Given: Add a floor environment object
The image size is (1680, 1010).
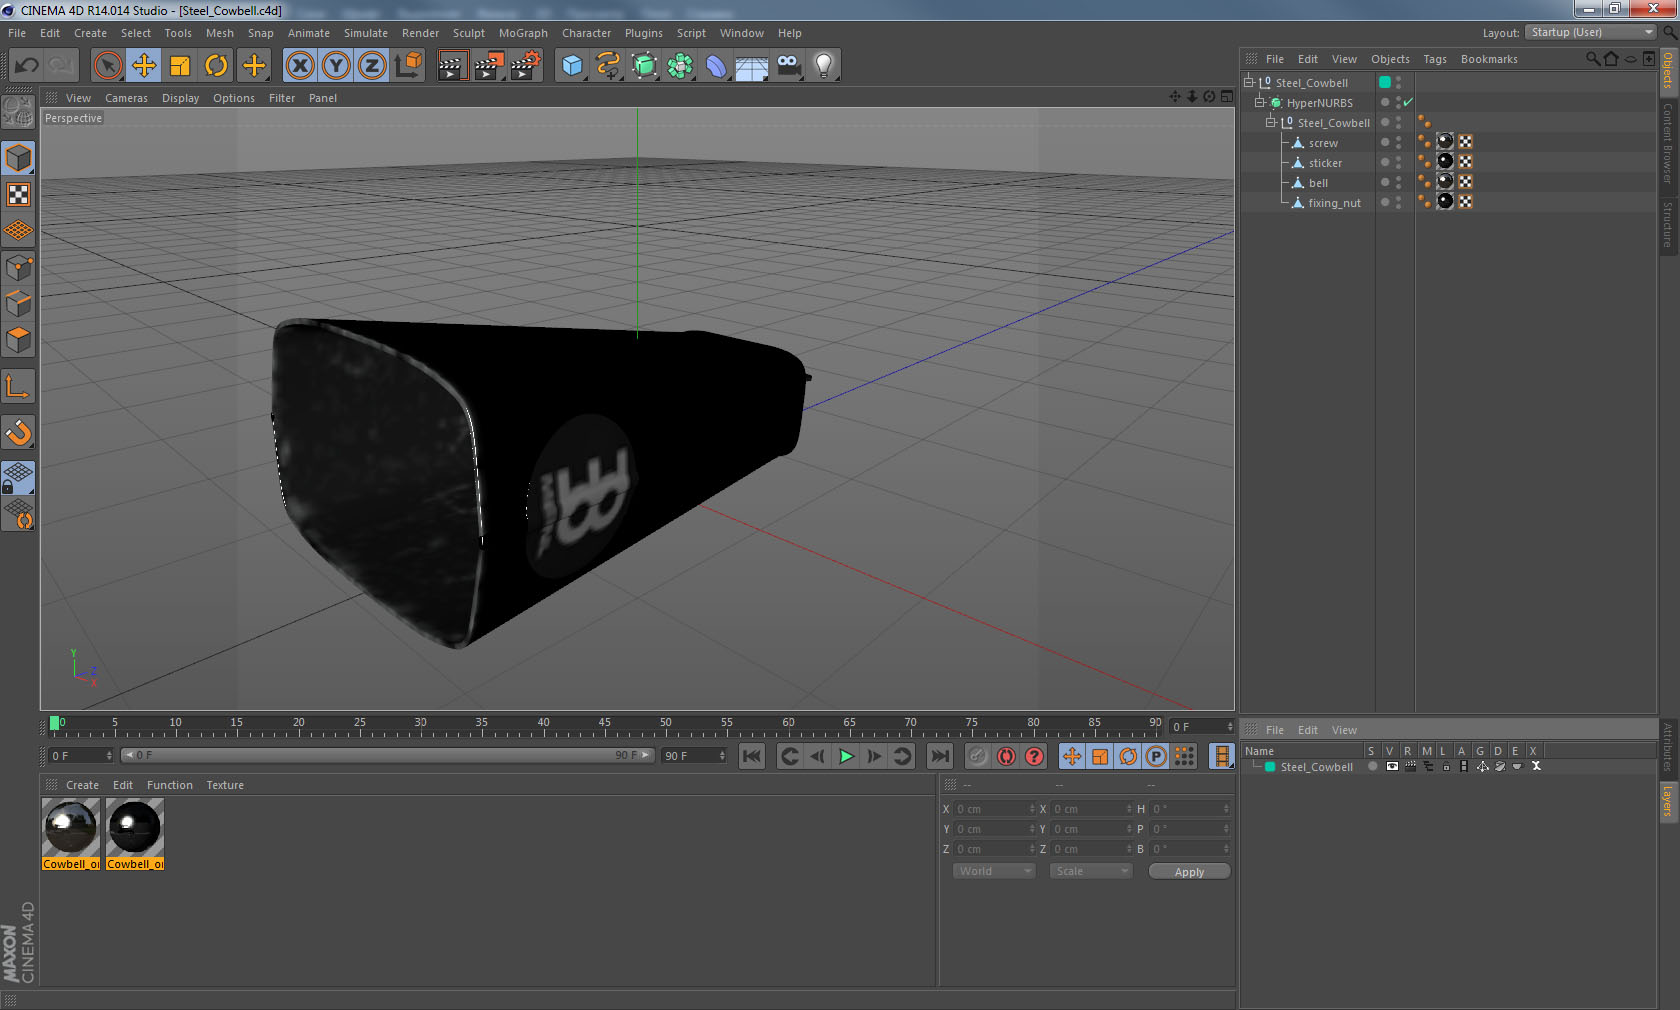Looking at the screenshot, I should (x=752, y=66).
